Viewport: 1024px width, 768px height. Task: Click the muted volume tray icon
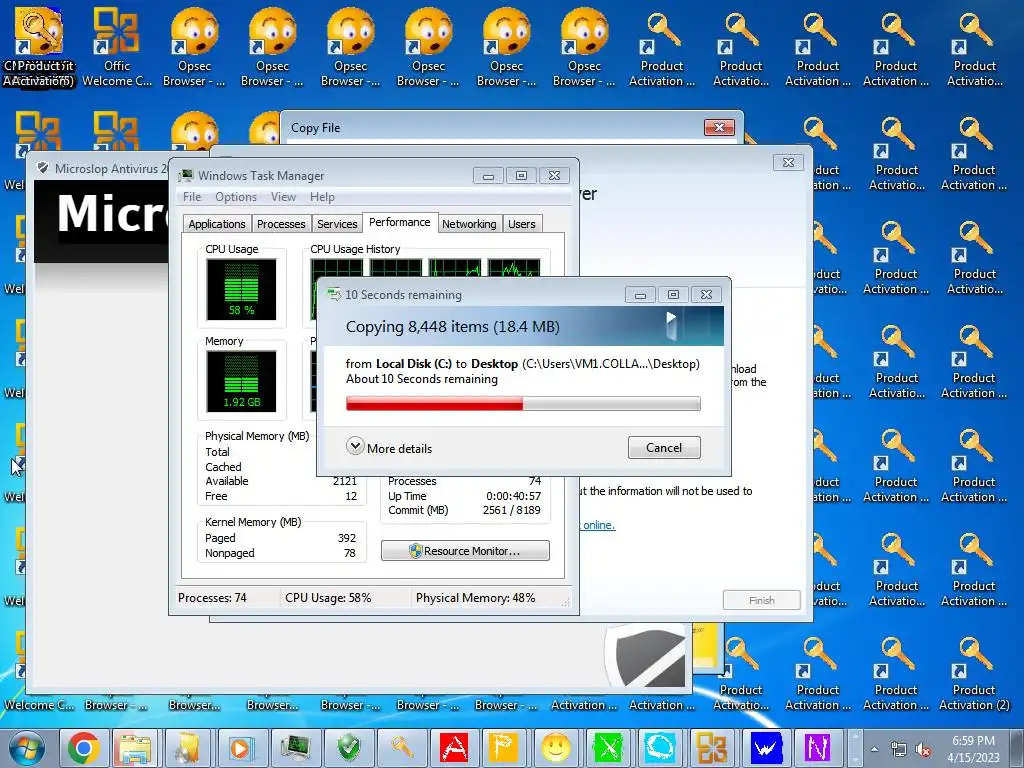(923, 749)
